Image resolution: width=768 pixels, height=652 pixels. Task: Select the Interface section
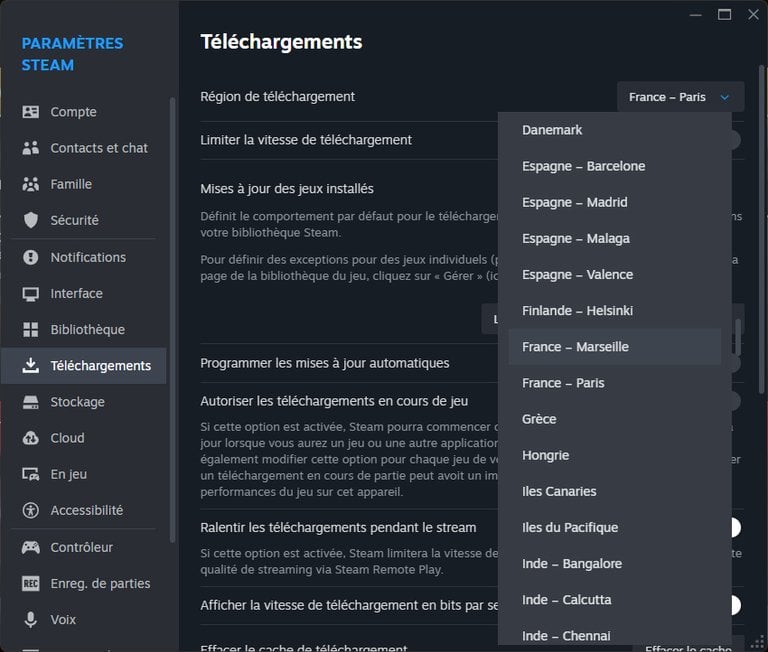[x=83, y=293]
